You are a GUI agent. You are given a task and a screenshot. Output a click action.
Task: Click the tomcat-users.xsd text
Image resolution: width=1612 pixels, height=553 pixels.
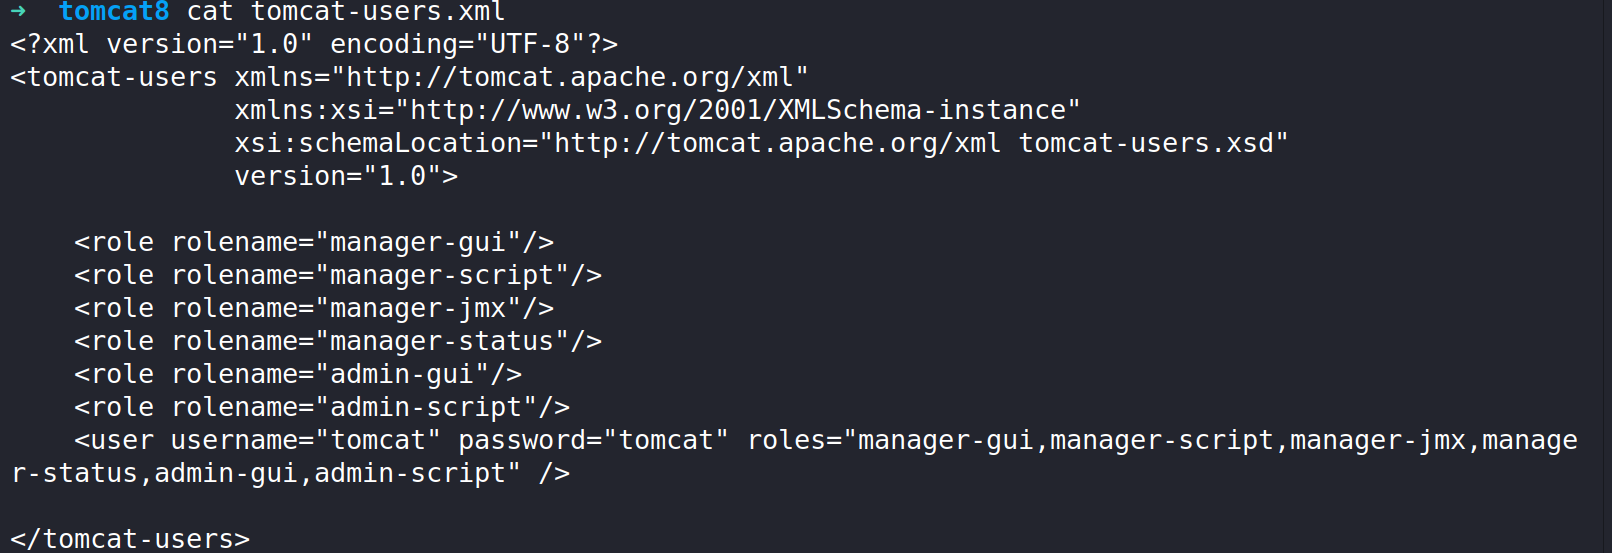pyautogui.click(x=1146, y=144)
